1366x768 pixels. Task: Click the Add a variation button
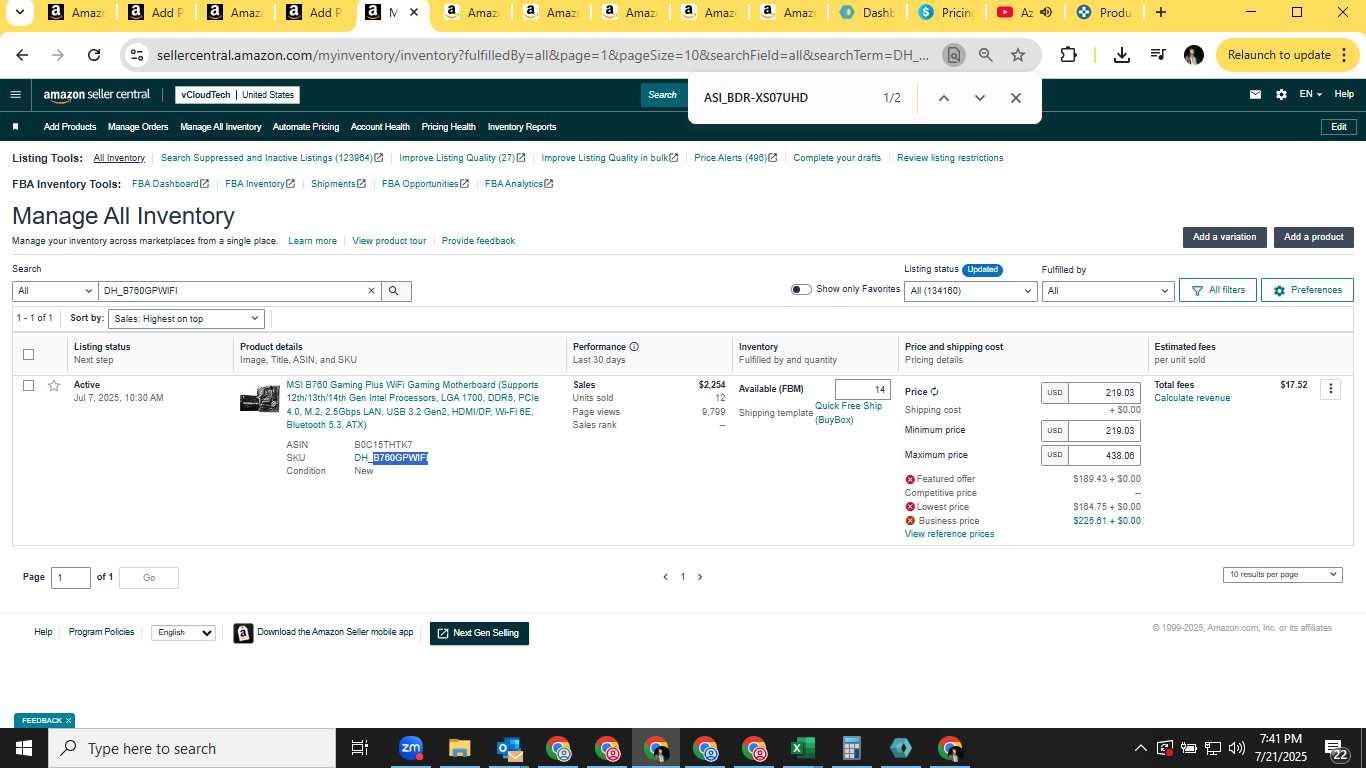coord(1224,237)
